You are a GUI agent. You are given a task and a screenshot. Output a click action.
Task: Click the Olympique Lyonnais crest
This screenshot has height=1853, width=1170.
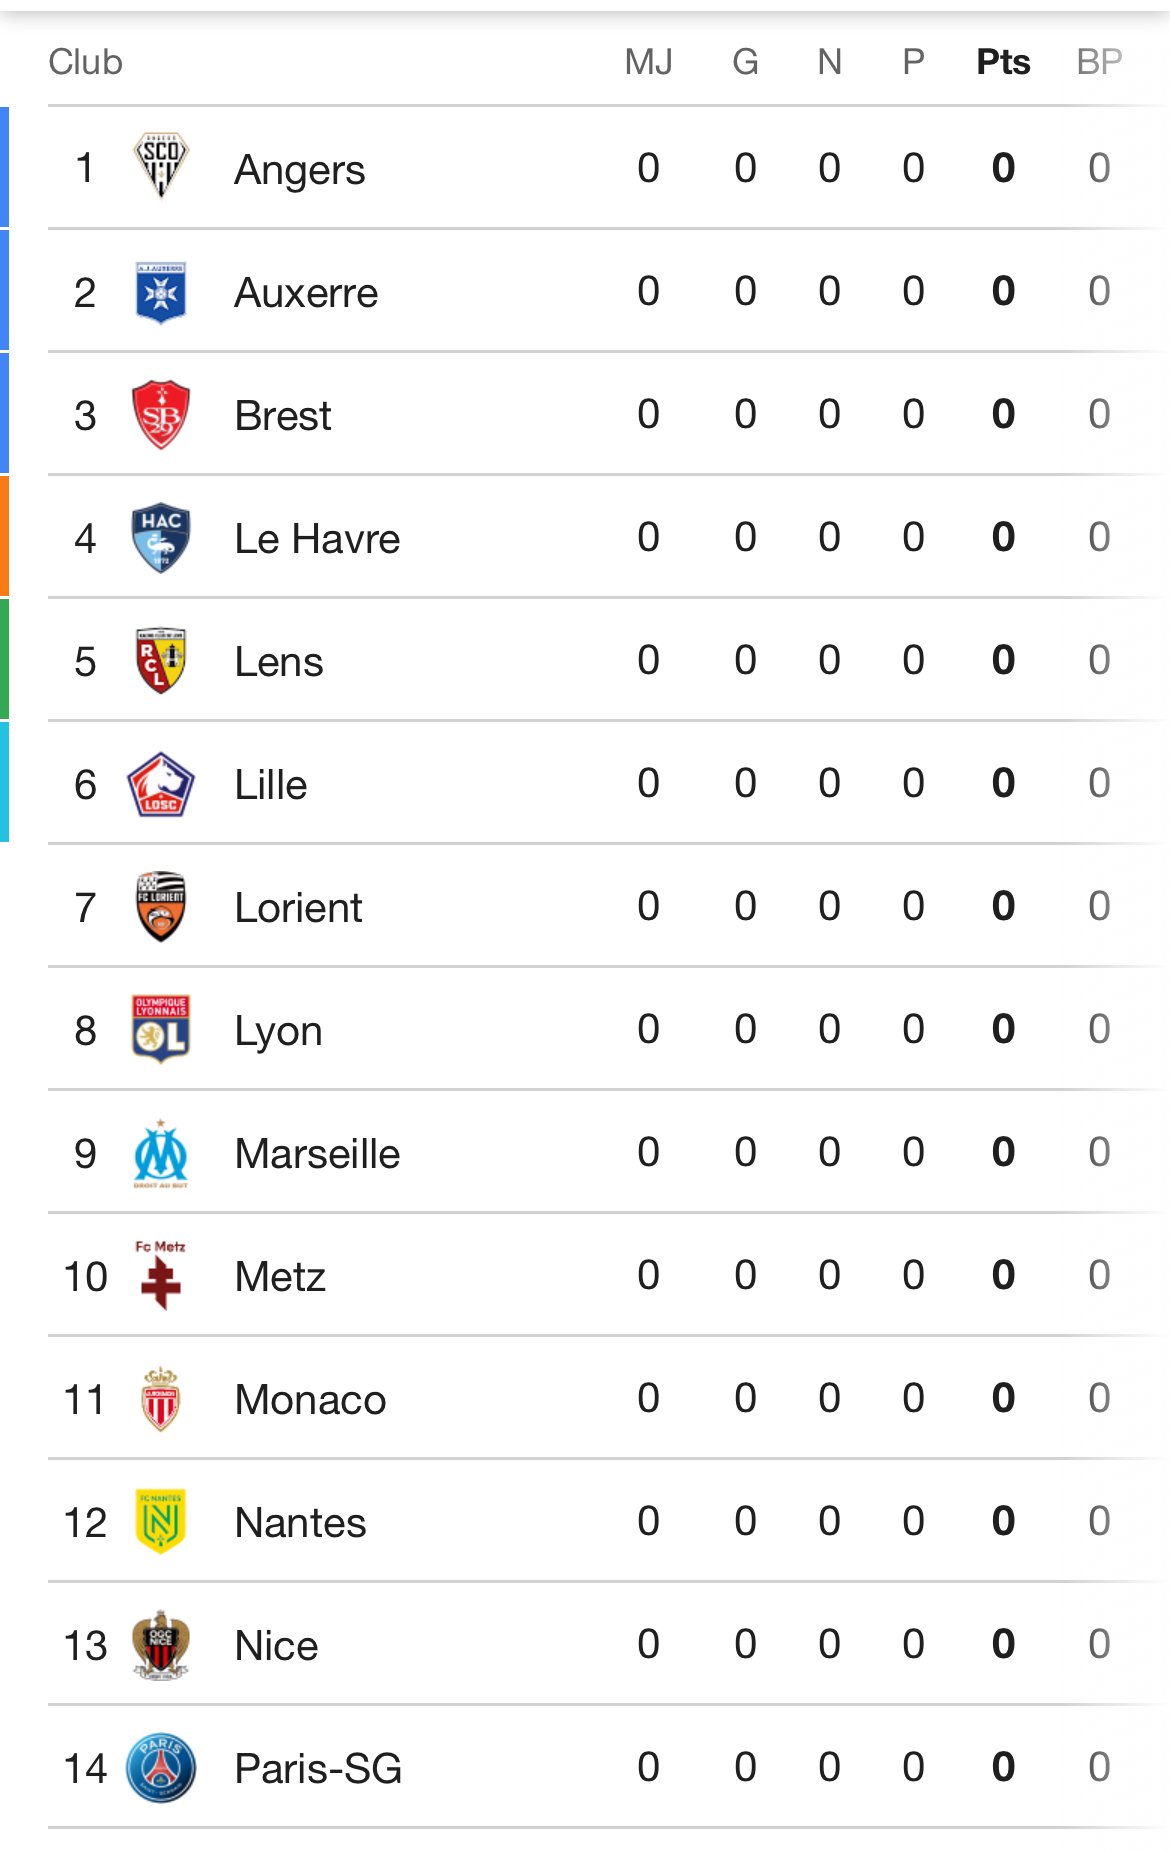(x=160, y=1029)
